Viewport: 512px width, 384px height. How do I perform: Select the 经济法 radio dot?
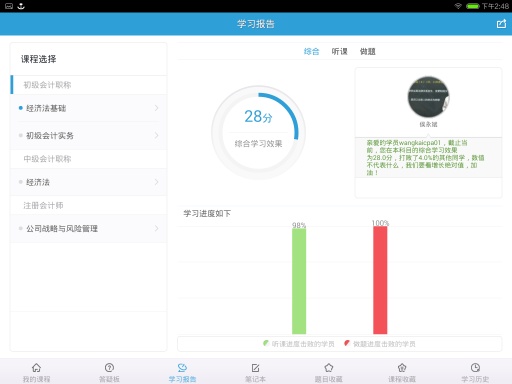(21, 182)
